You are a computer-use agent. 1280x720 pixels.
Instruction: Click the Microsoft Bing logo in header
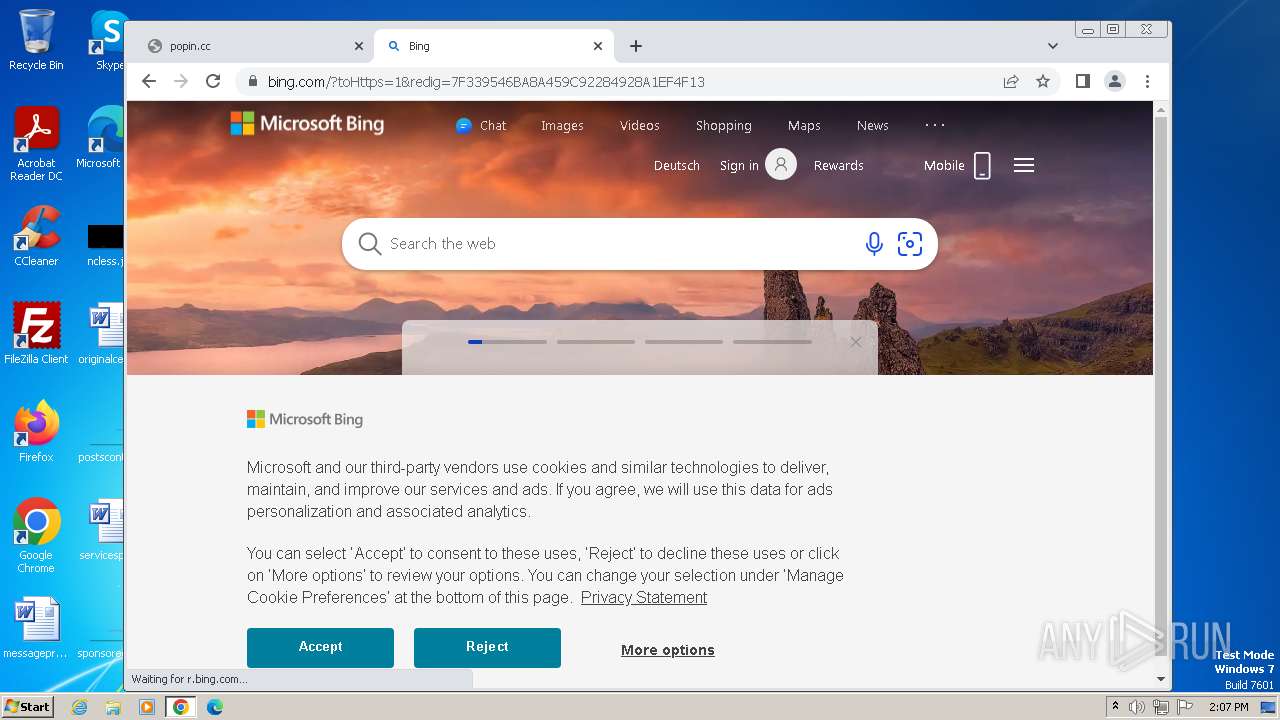tap(307, 124)
